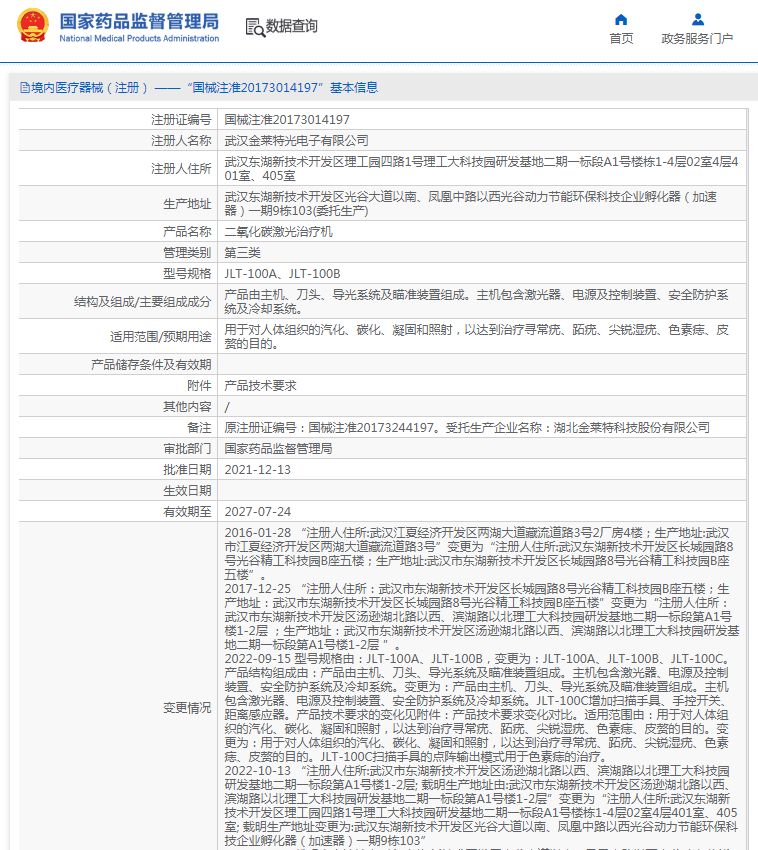Select the 审批部门 label
The image size is (758, 850).
point(187,449)
